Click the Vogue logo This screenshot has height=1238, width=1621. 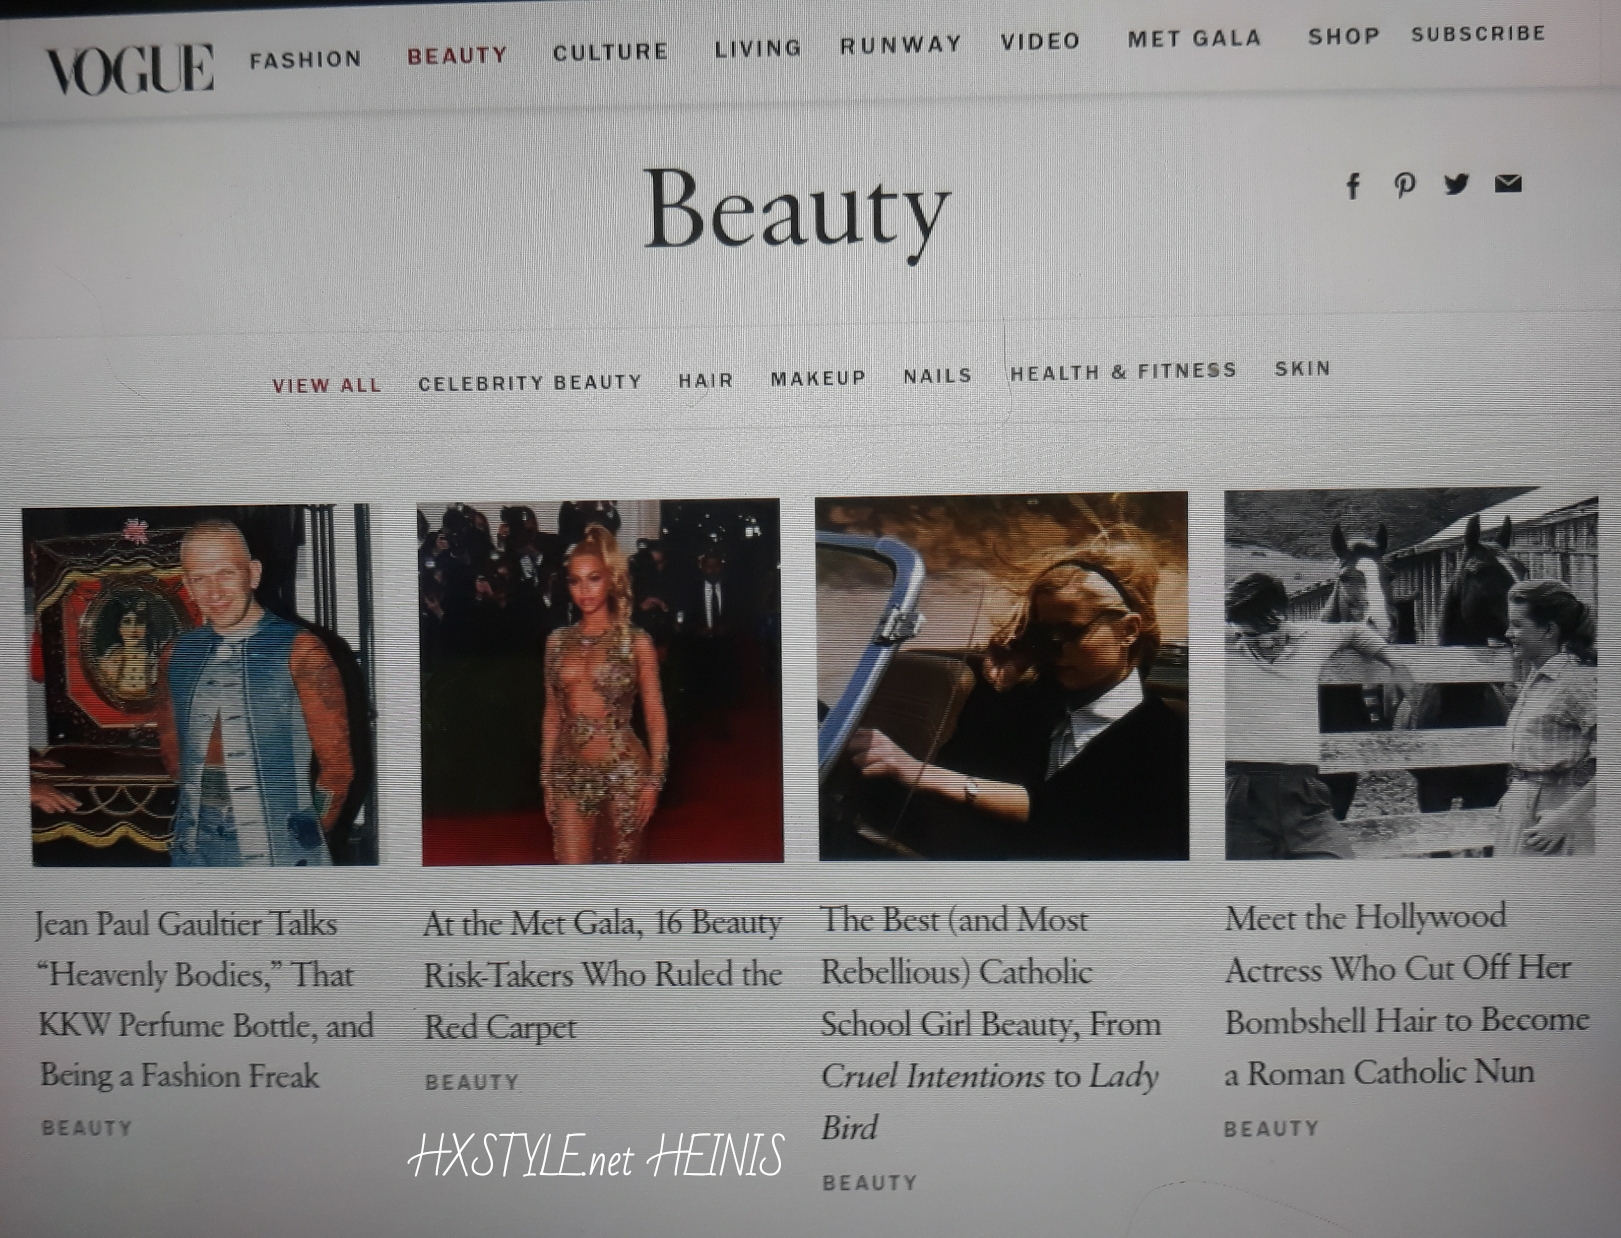coord(129,69)
